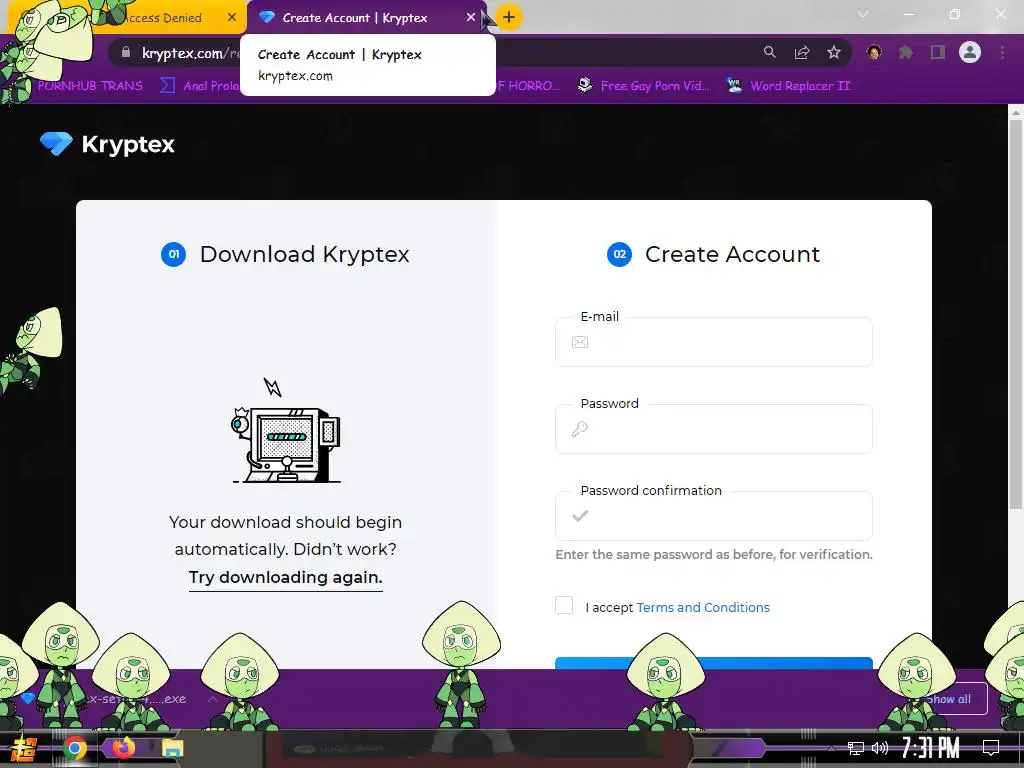Click the blue submit button
Viewport: 1024px width, 768px height.
pos(714,663)
